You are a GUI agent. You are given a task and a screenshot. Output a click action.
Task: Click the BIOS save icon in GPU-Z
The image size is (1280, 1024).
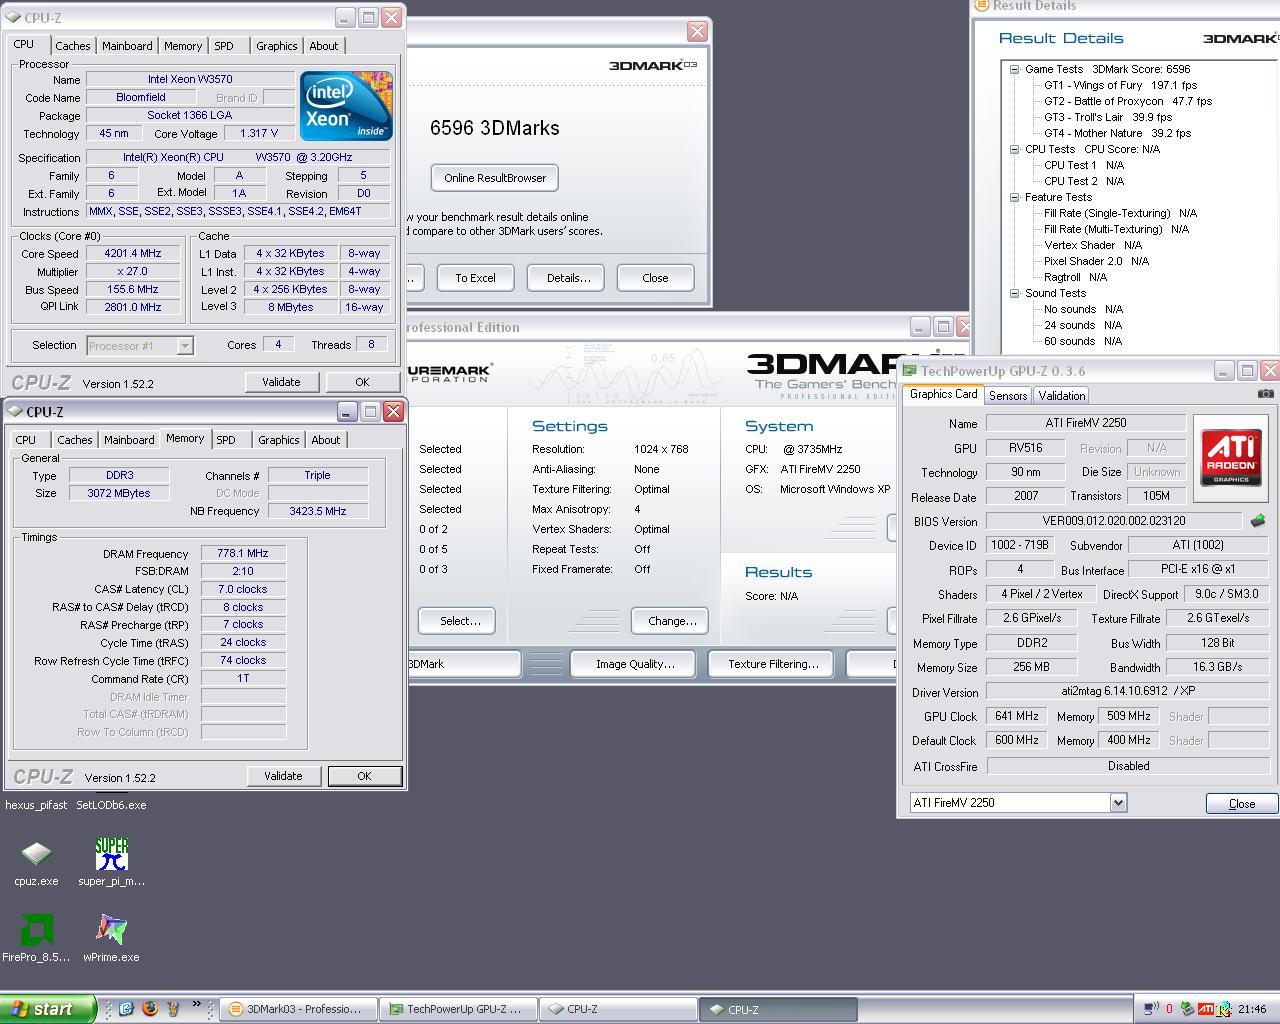1258,521
